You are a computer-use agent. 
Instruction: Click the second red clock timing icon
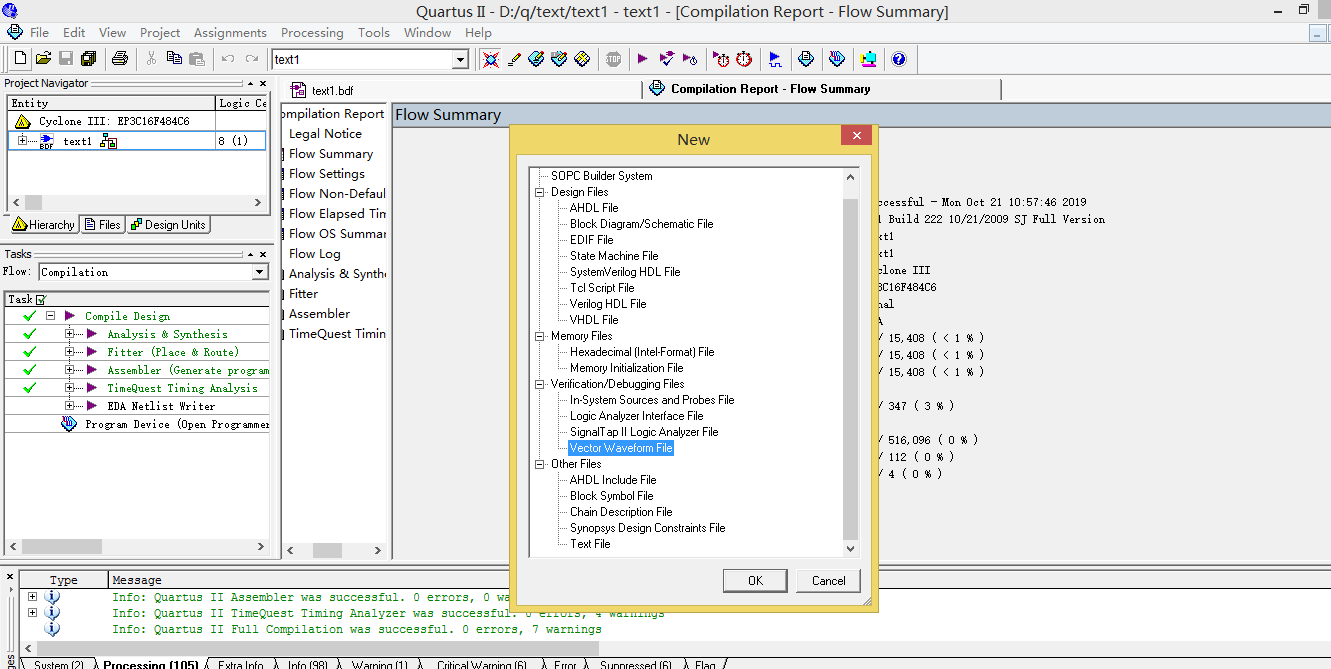tap(745, 59)
